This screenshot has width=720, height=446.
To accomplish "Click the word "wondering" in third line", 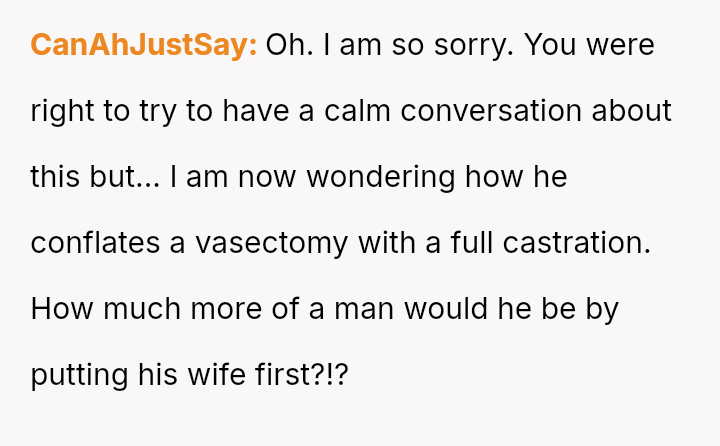I will [381, 177].
